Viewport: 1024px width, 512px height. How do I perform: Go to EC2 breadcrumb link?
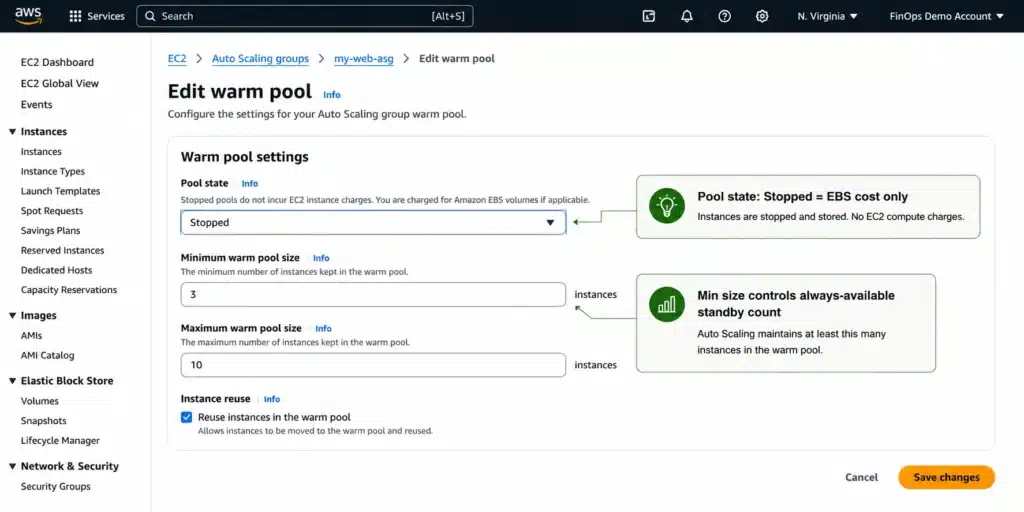tap(177, 59)
